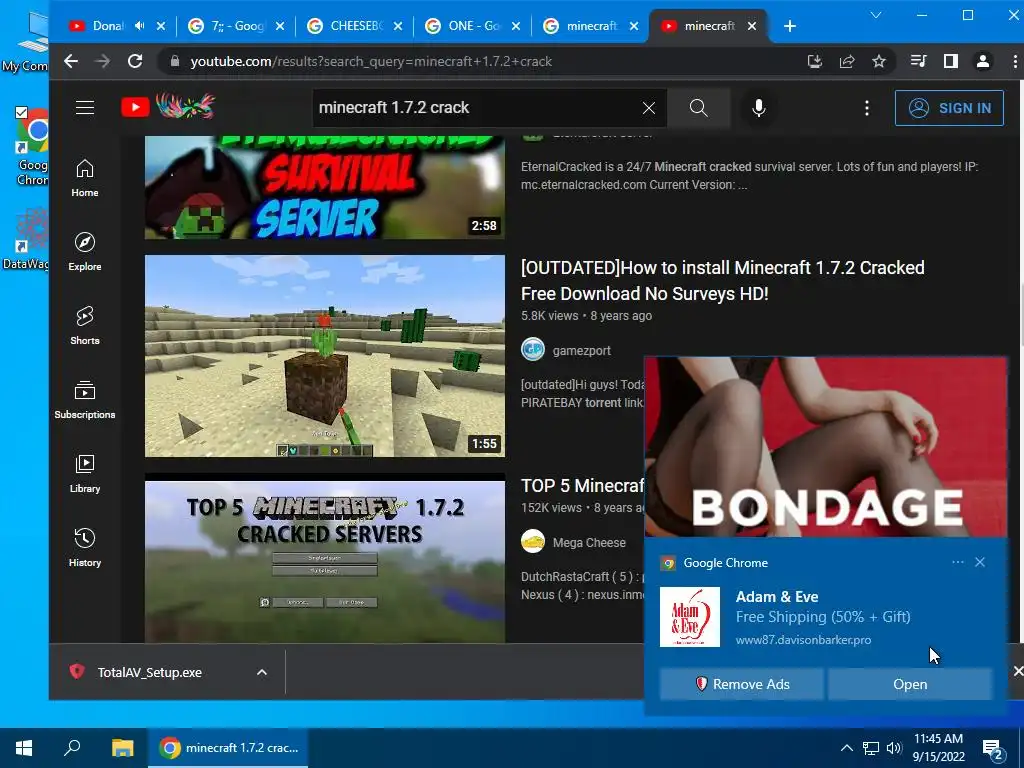Bookmark this page with star icon
The height and width of the screenshot is (768, 1024).
[879, 61]
